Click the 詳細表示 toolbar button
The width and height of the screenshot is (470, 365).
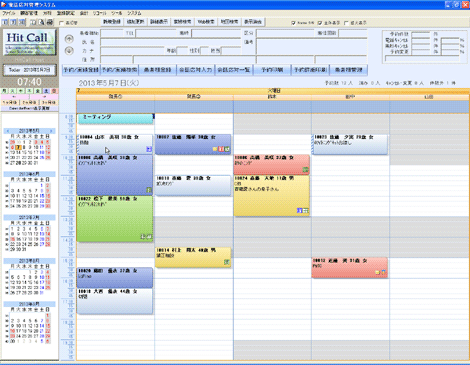159,22
